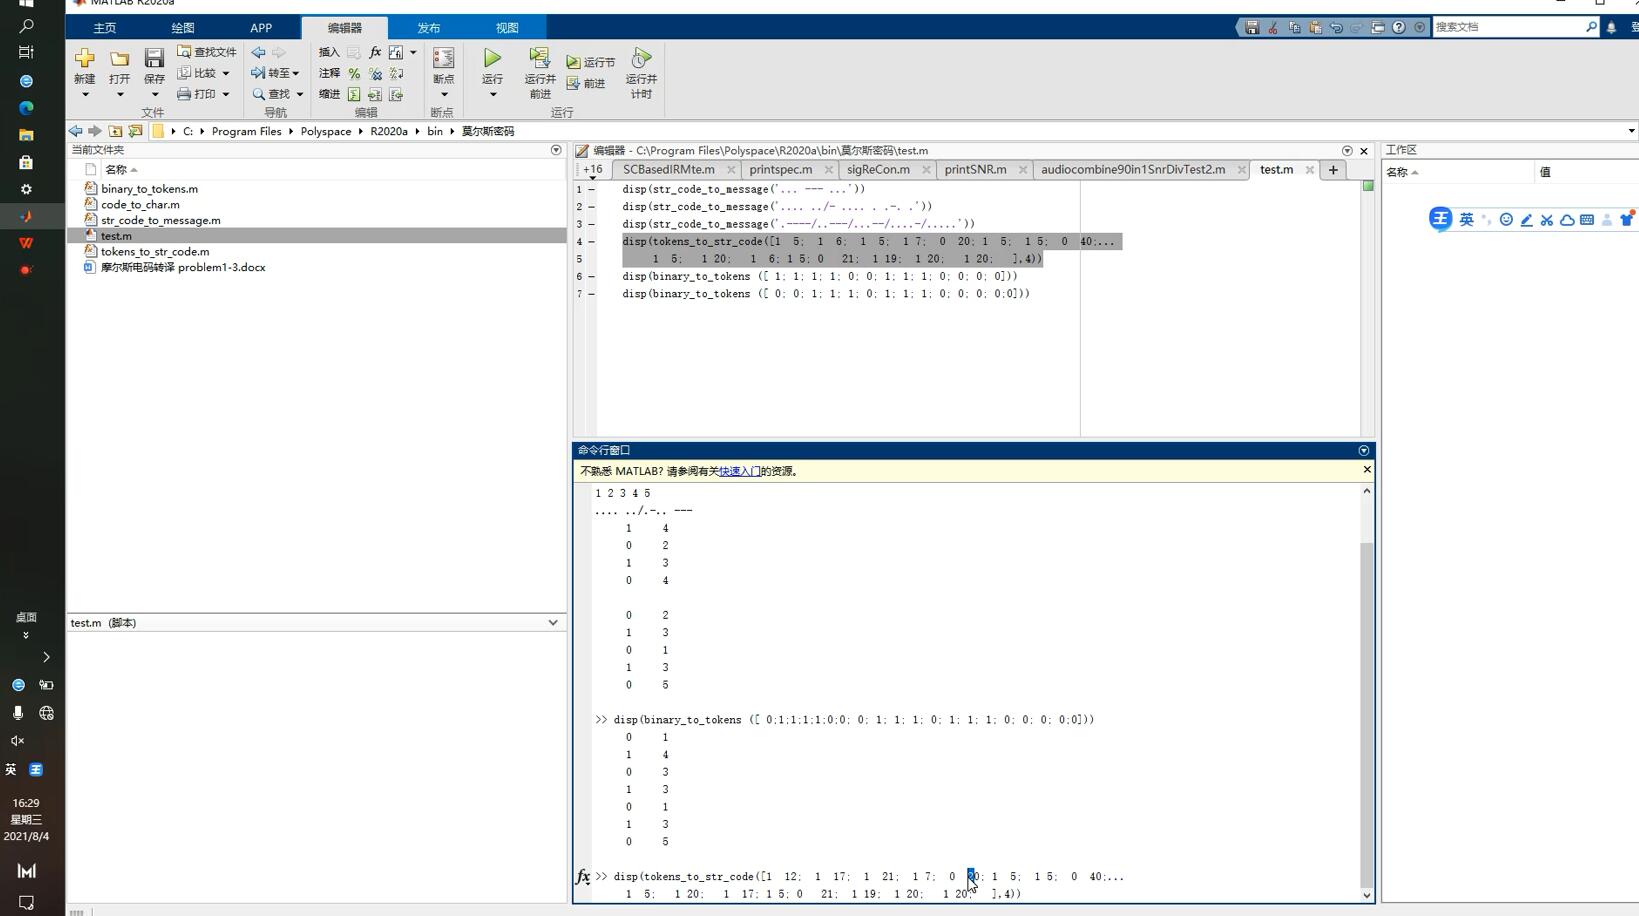Select binary_to_tokens.m in the file list
The height and width of the screenshot is (916, 1639).
click(x=149, y=189)
